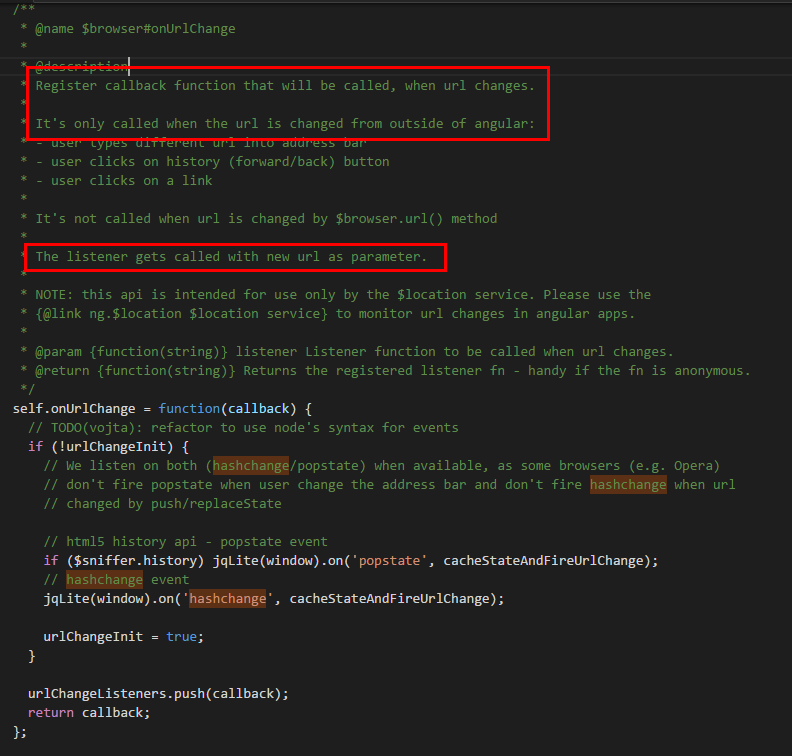Click highlighted 'hashchange' string in jqLite call

231,598
